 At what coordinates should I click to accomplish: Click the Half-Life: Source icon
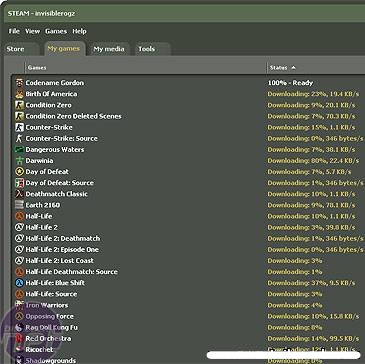(20, 294)
